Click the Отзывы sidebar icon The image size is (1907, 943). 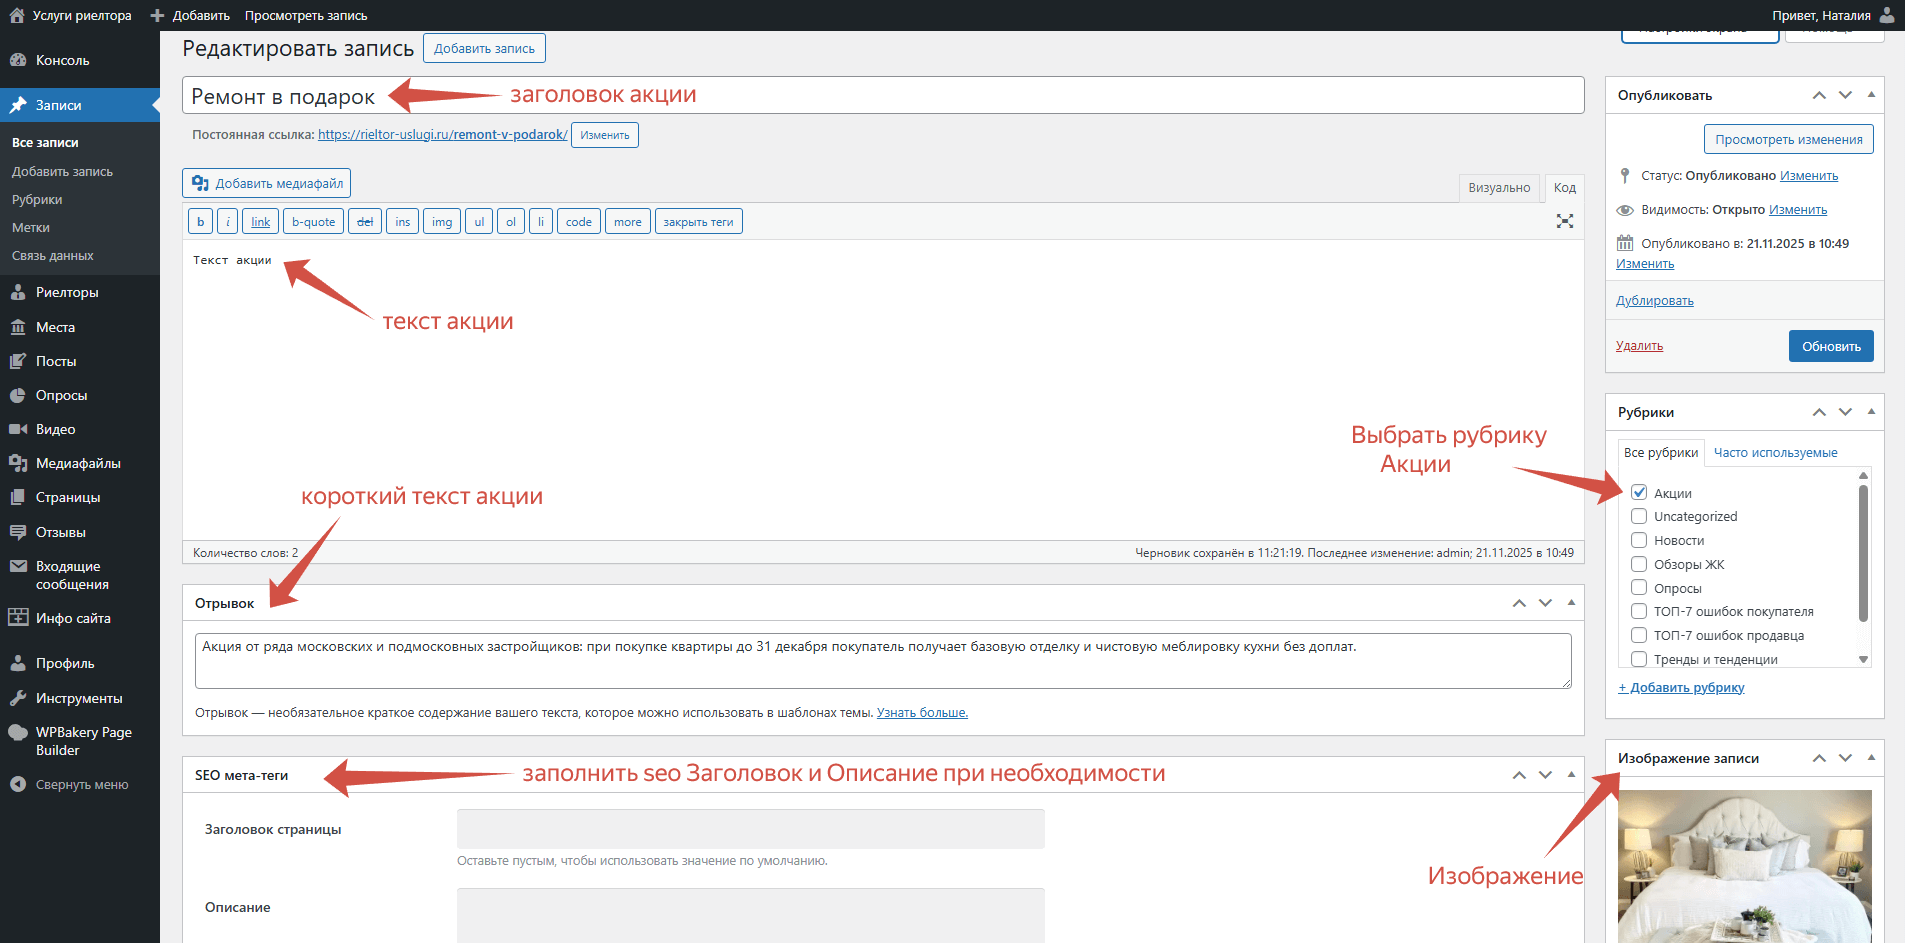[18, 532]
